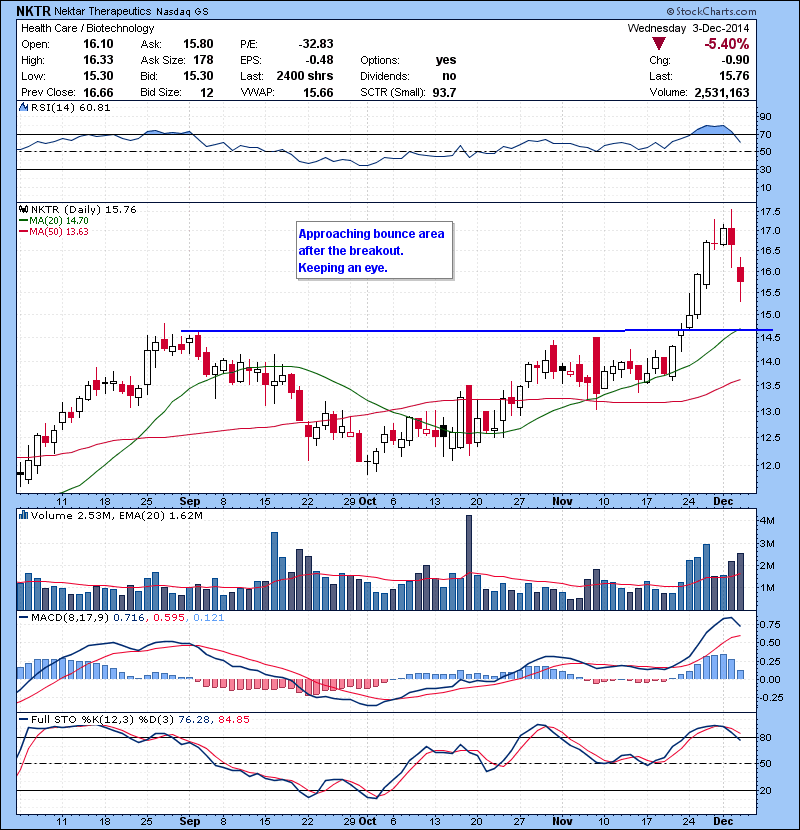Click the candlestick icon next to NKTR (Daily)
800x830 pixels.
point(23,209)
